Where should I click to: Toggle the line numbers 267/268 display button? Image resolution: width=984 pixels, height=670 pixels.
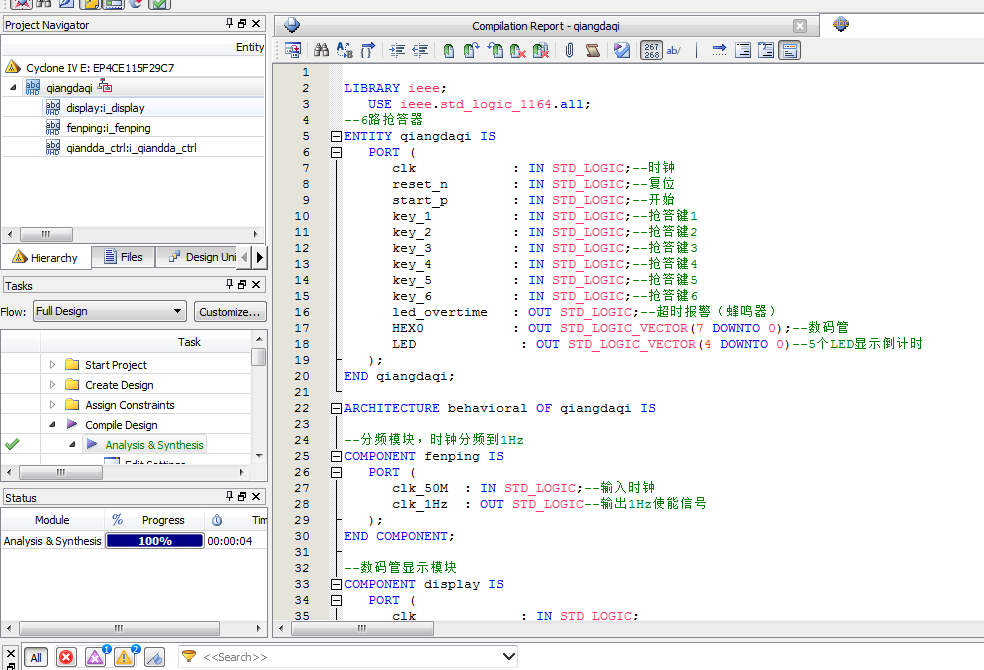pyautogui.click(x=651, y=50)
